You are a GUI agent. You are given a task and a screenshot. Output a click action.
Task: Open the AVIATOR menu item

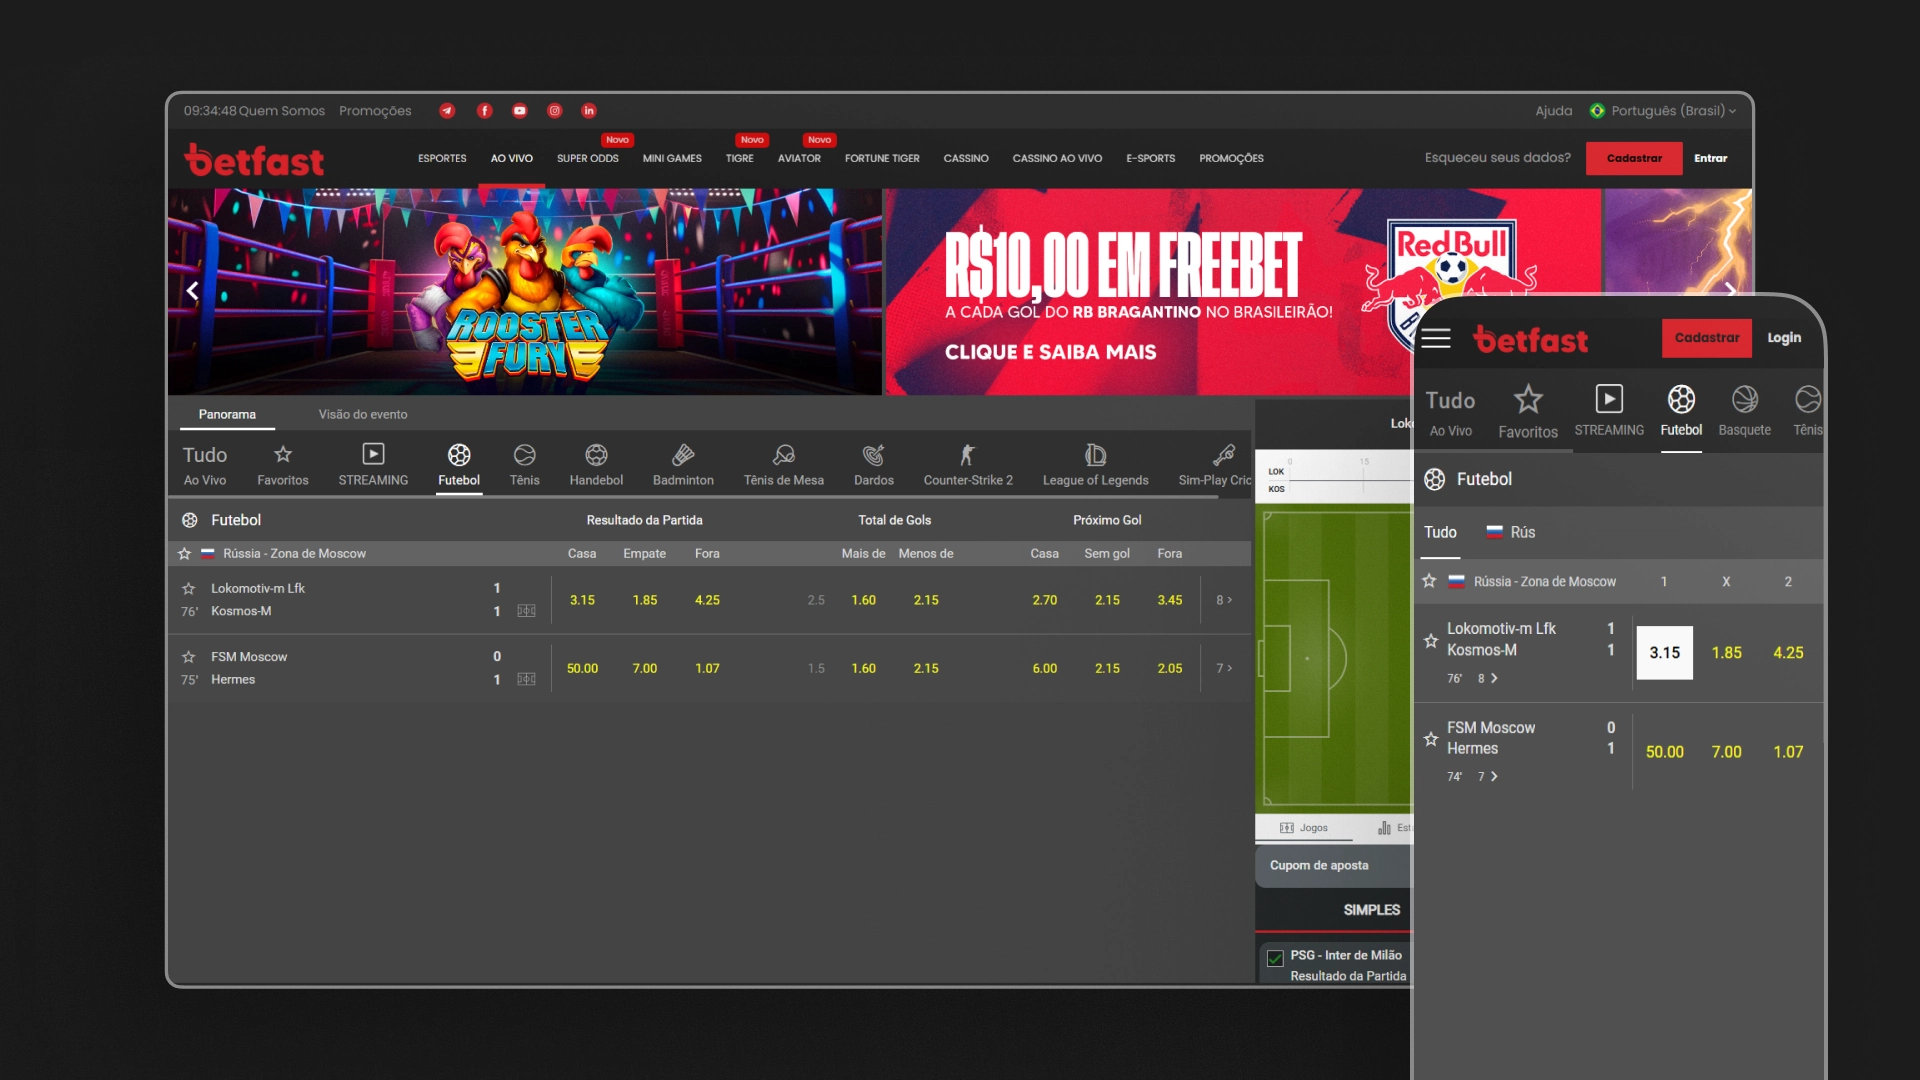pyautogui.click(x=799, y=158)
